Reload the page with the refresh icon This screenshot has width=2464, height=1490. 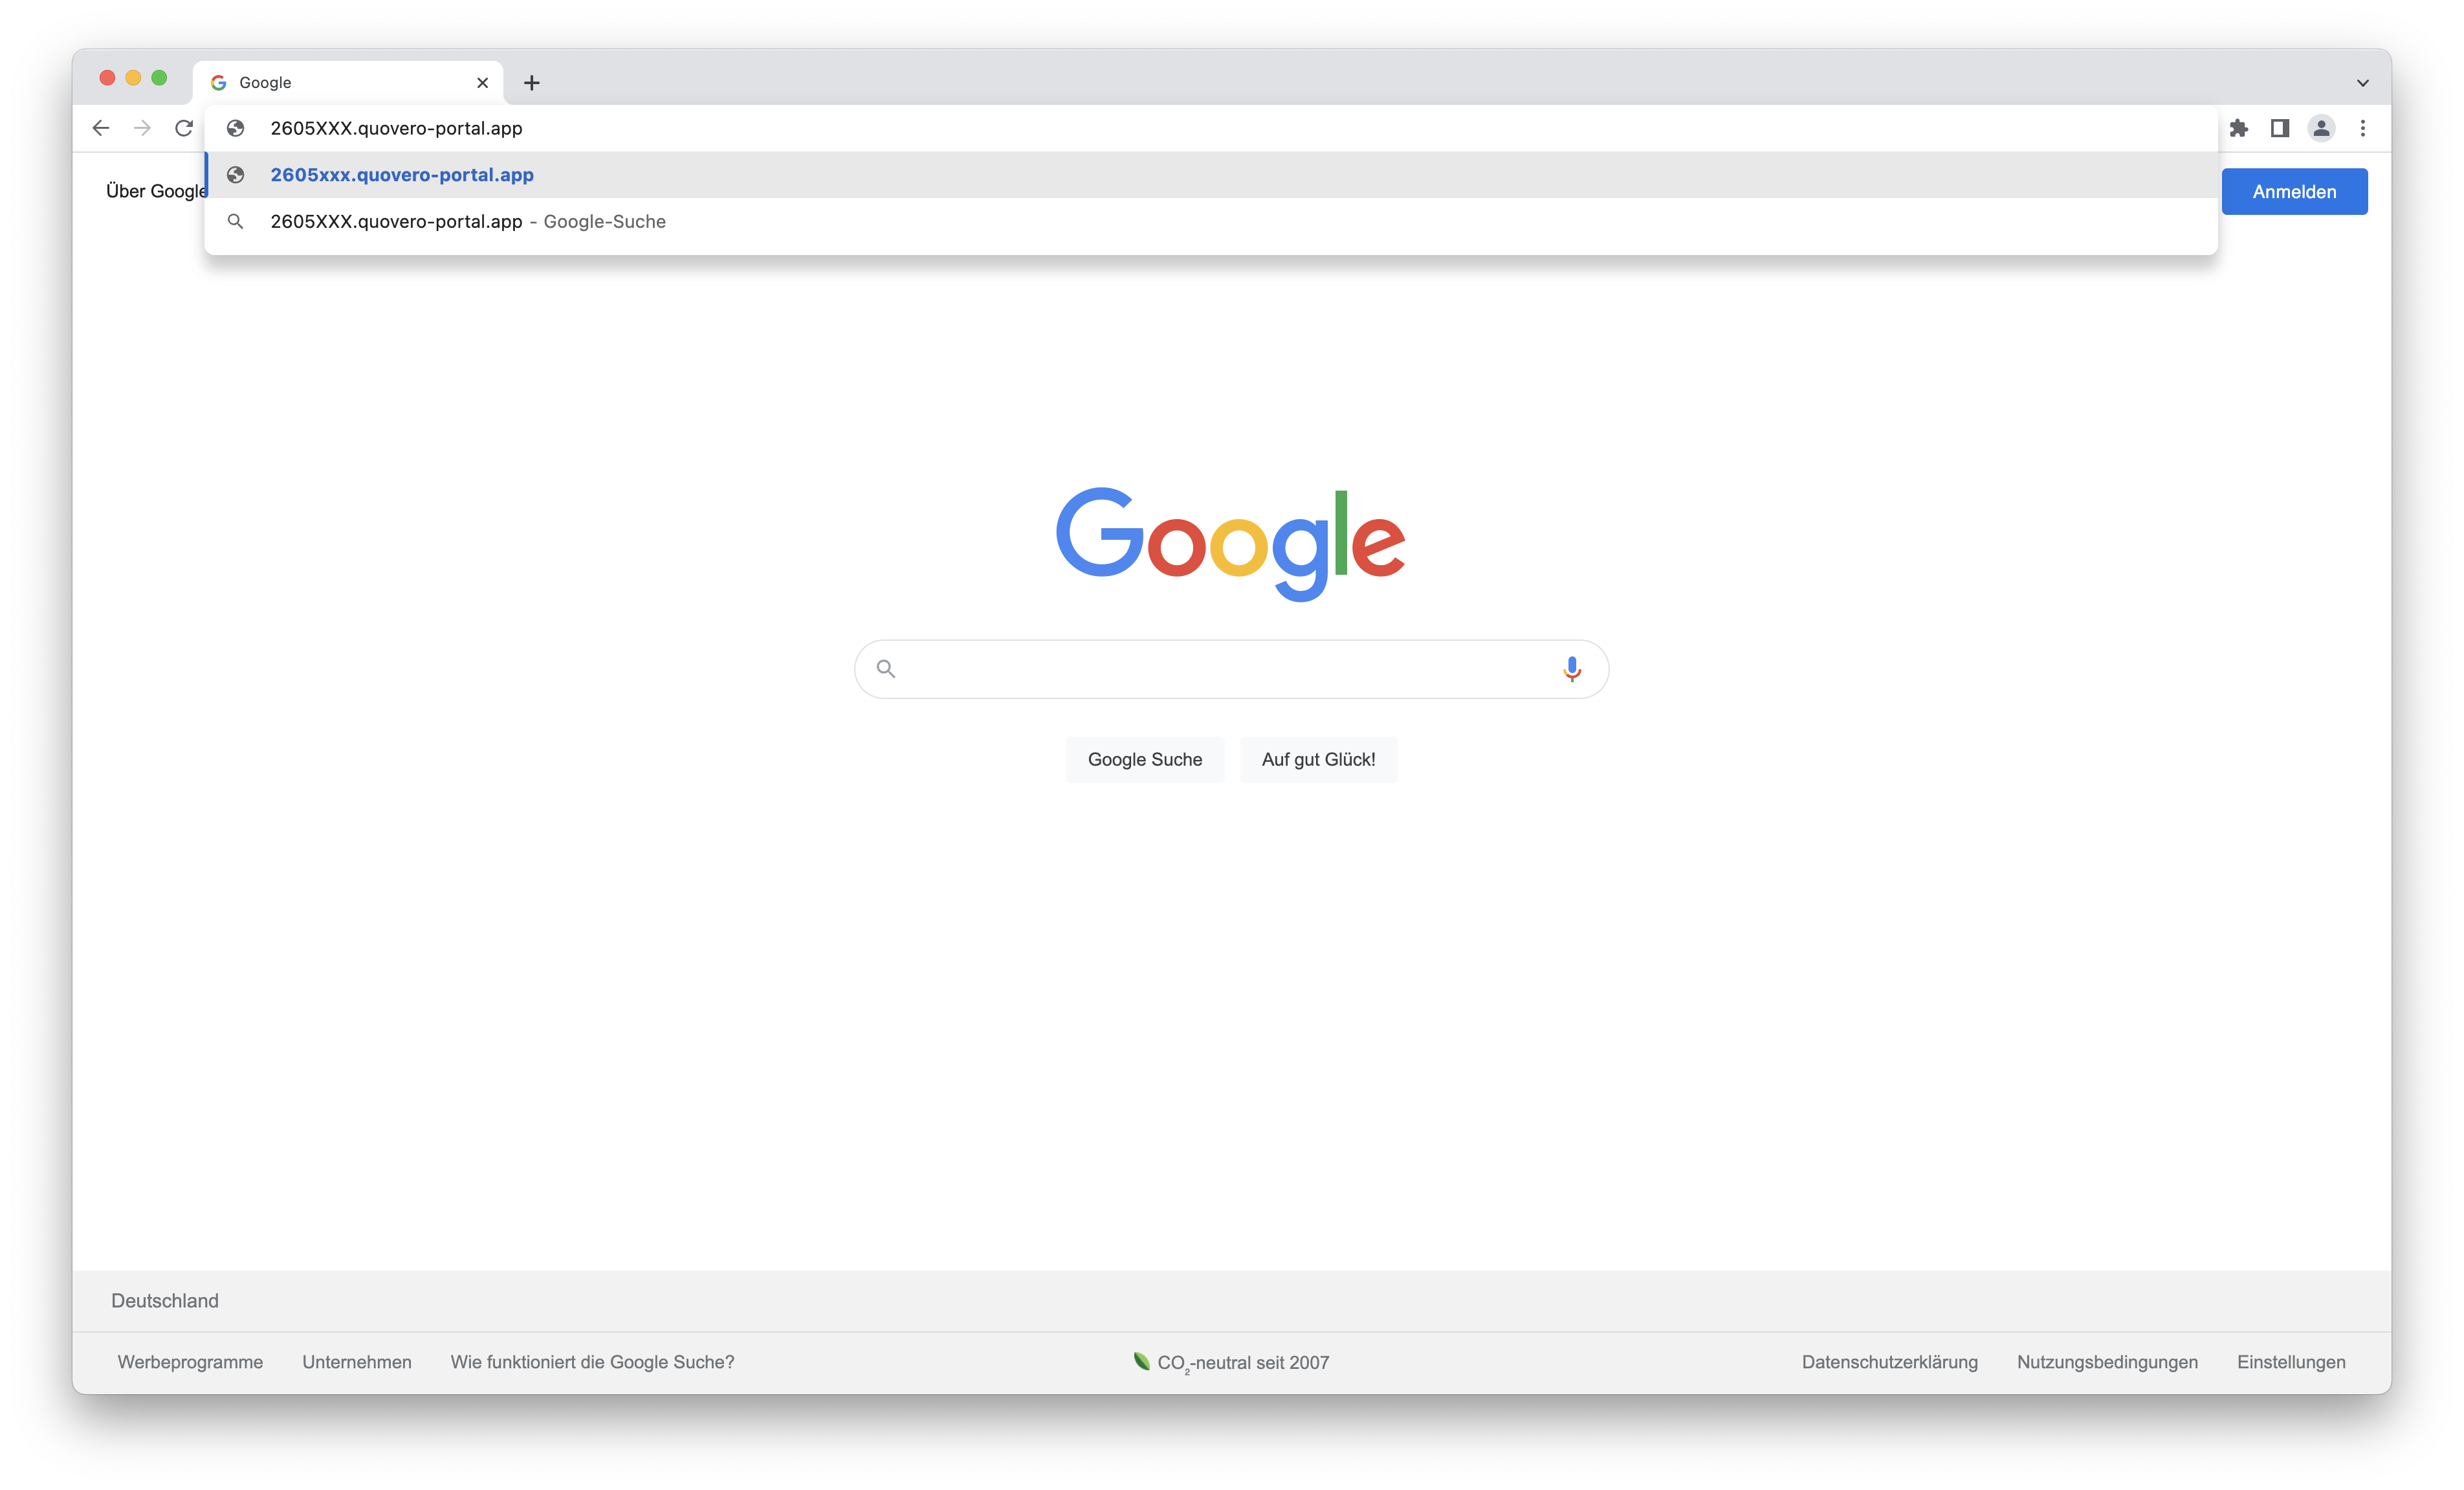pos(184,128)
